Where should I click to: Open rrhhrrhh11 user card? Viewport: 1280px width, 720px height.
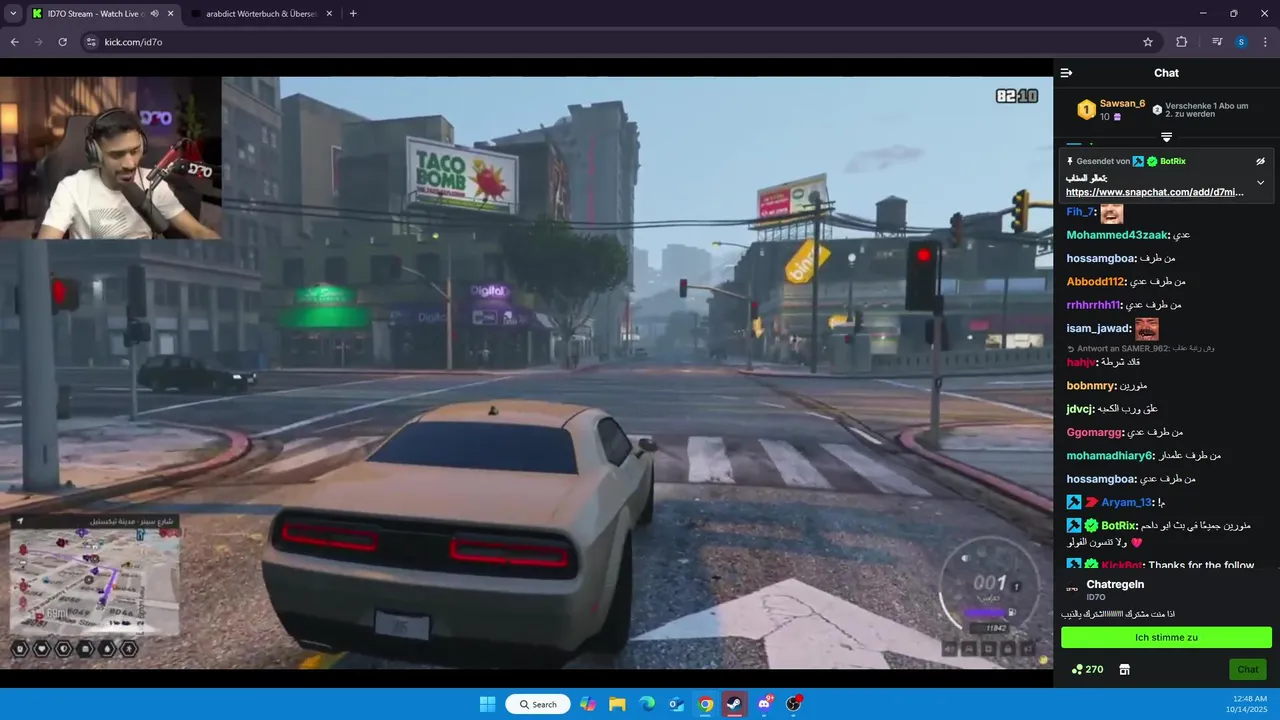click(1093, 305)
